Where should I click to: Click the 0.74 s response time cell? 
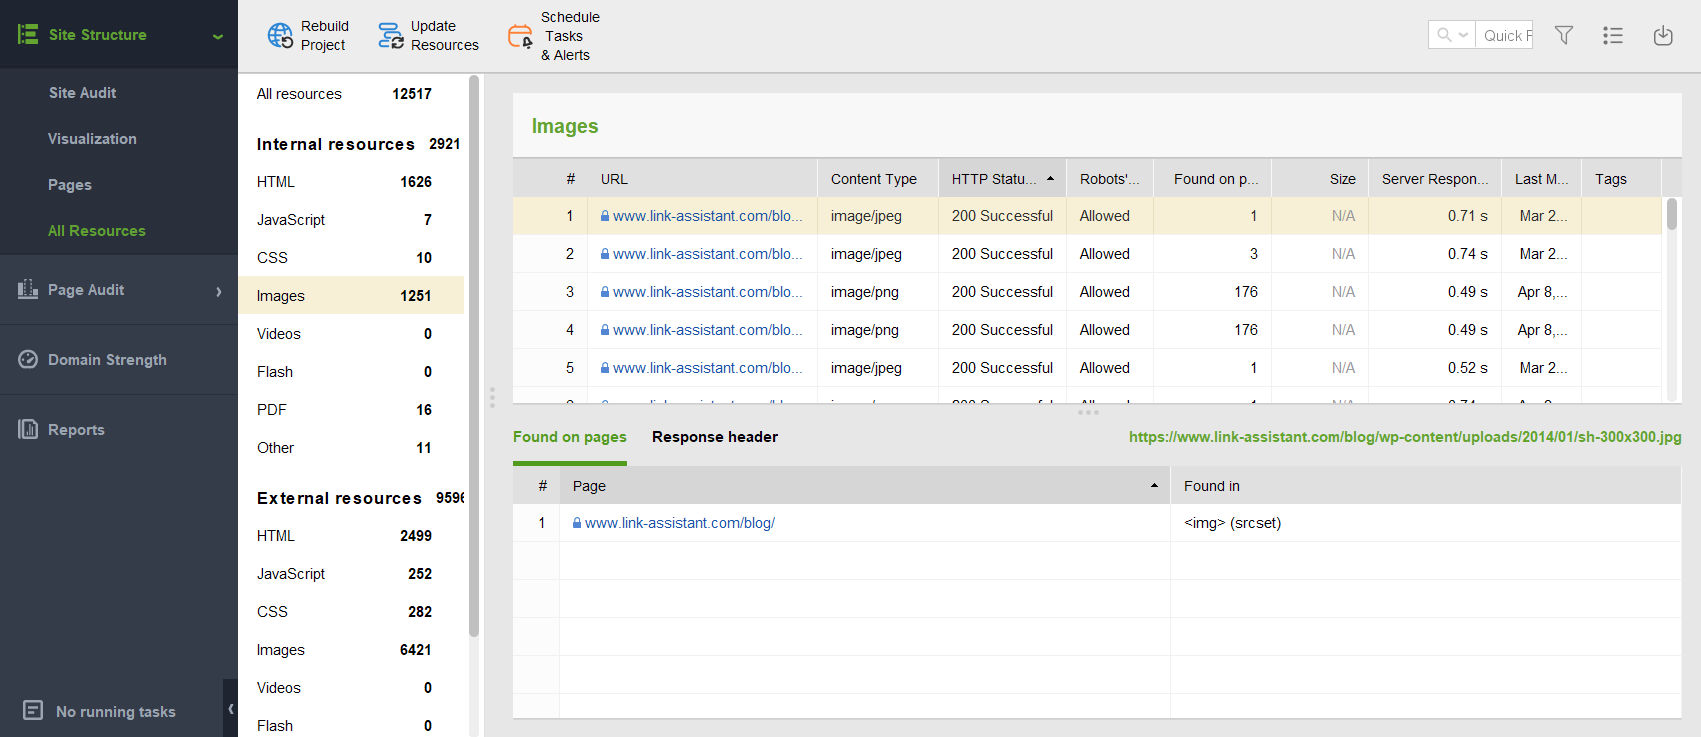point(1435,254)
